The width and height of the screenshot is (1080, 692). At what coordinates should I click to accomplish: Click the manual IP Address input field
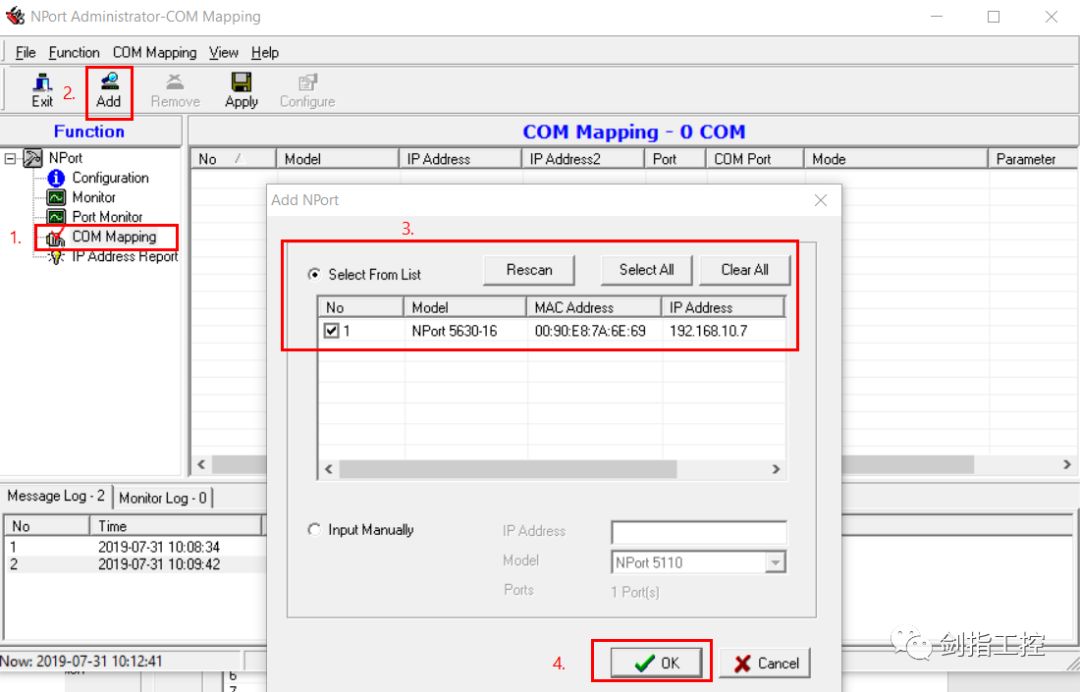698,532
